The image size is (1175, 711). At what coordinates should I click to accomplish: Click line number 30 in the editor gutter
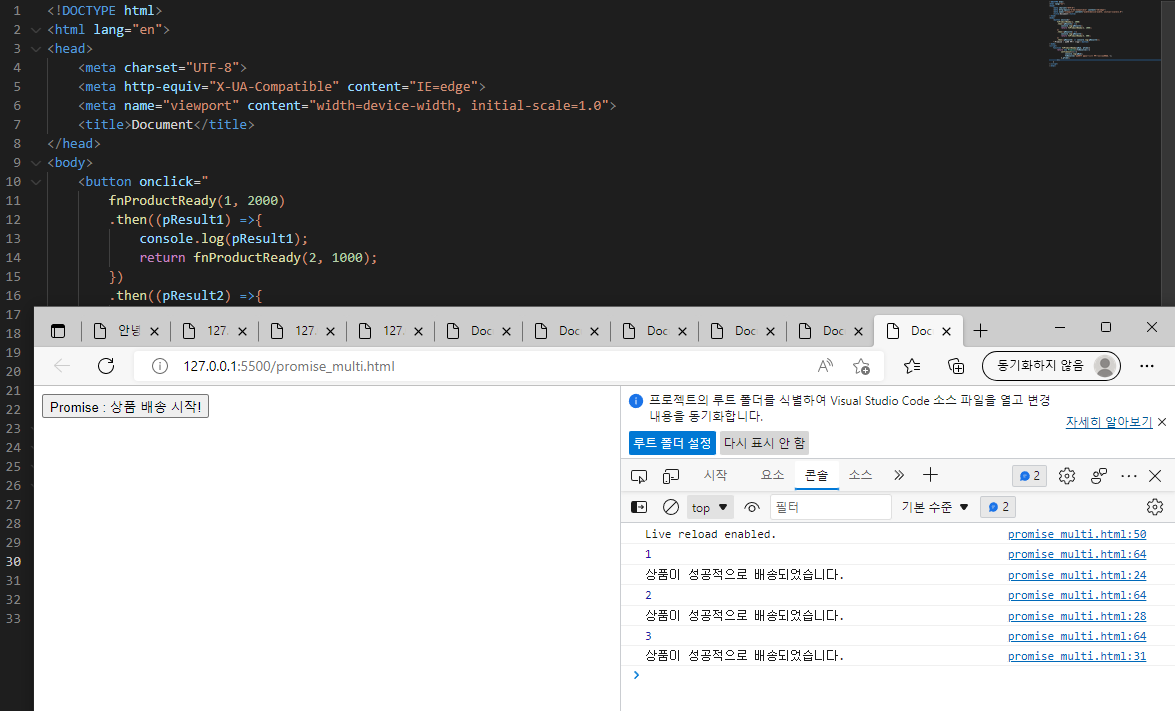point(13,561)
